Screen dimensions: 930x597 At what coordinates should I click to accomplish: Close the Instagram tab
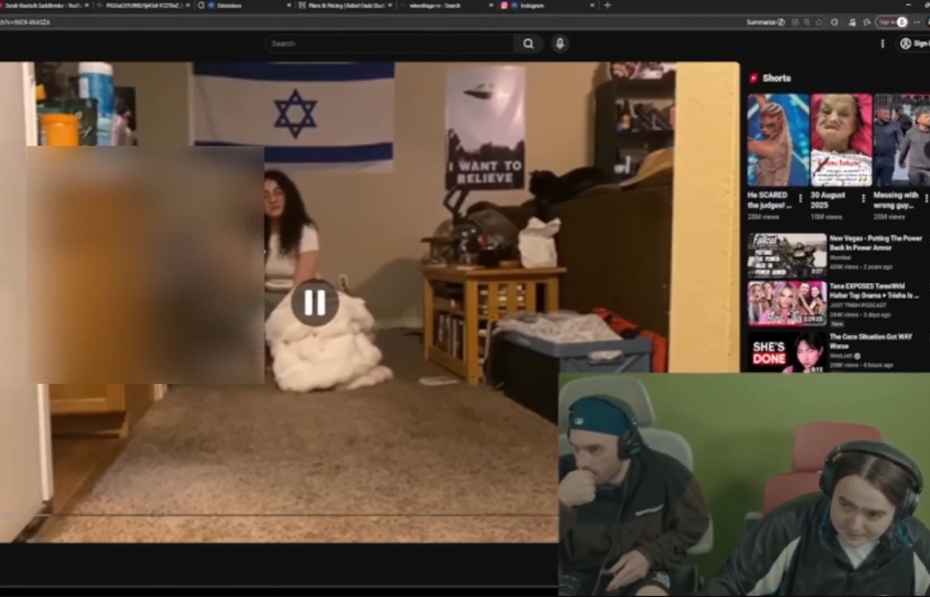tap(592, 5)
